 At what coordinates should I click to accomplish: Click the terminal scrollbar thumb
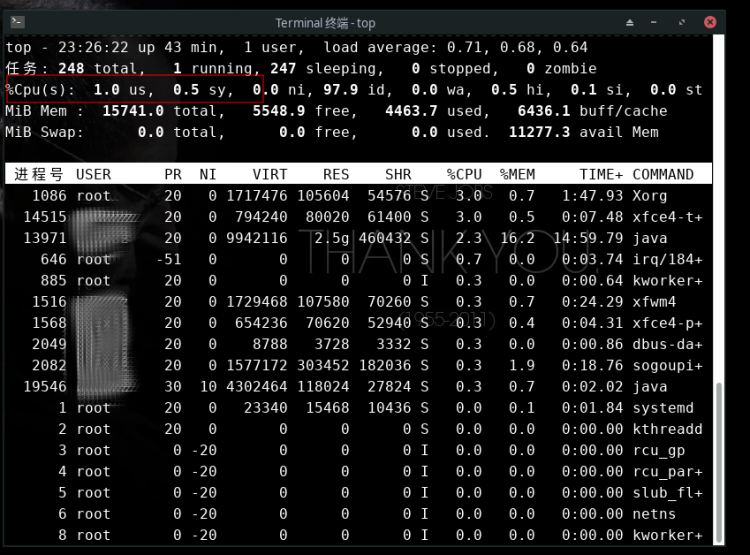point(719,463)
